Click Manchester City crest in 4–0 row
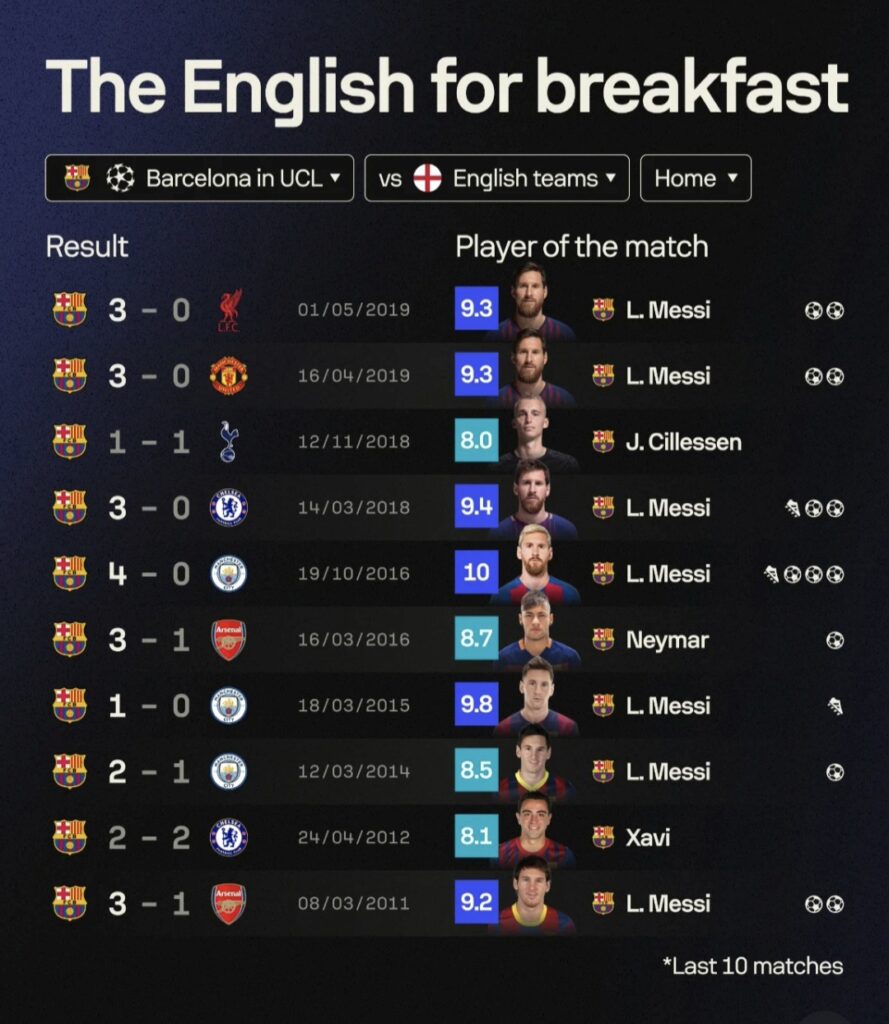Screen dimensions: 889x1024 point(229,574)
